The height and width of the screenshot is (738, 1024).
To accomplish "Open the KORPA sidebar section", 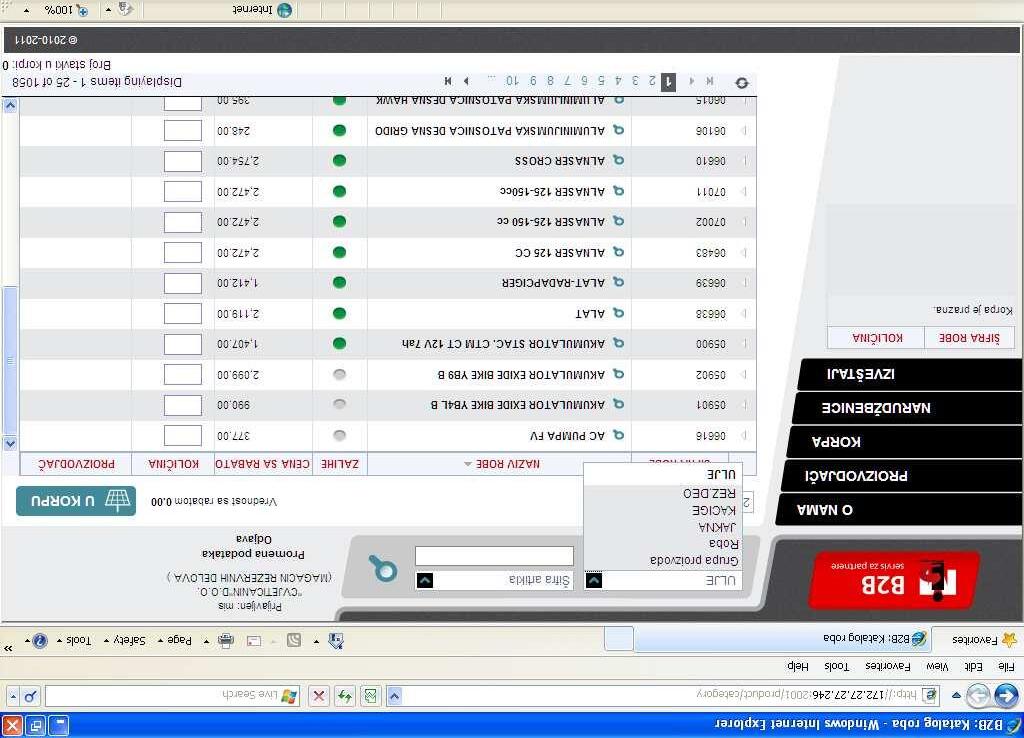I will 904,442.
